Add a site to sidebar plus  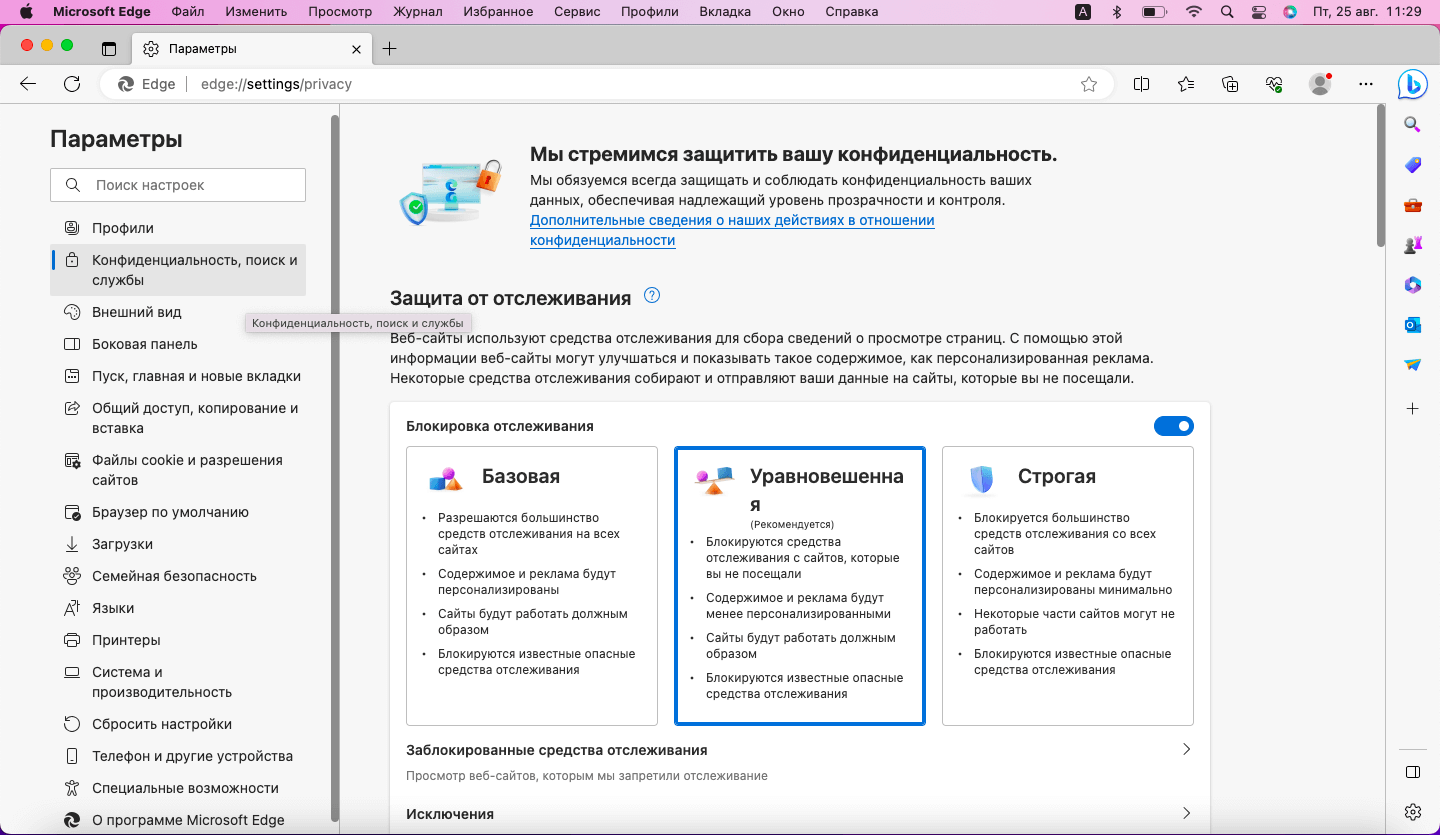[1412, 409]
